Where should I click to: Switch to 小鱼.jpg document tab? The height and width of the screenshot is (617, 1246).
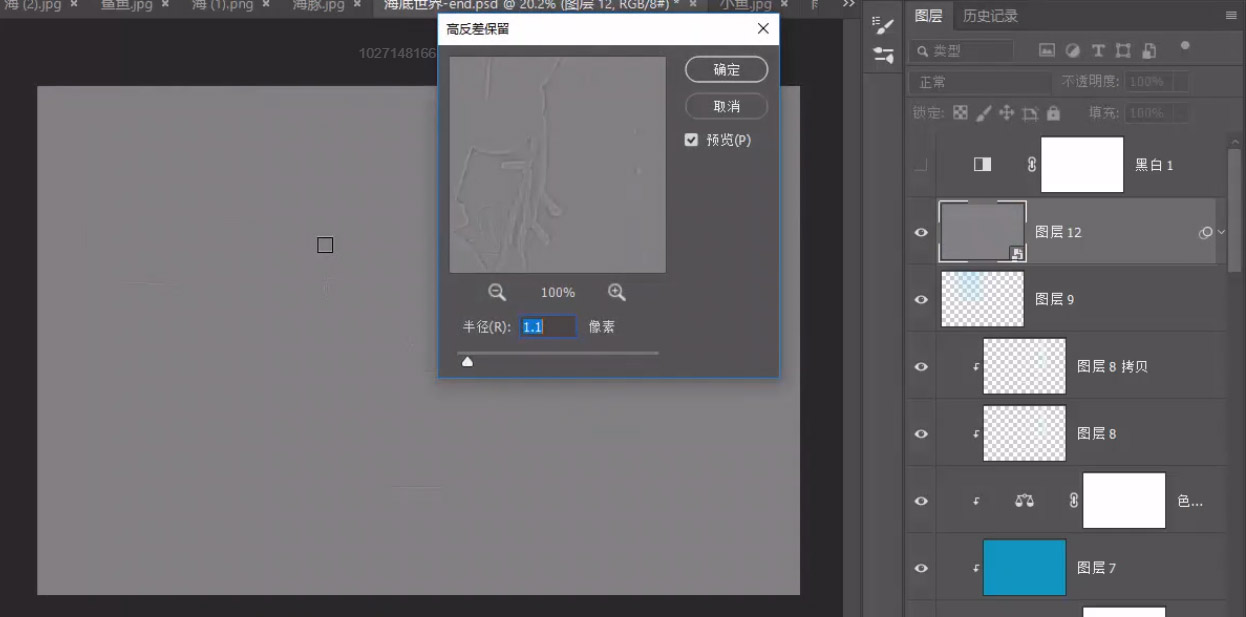tap(746, 5)
